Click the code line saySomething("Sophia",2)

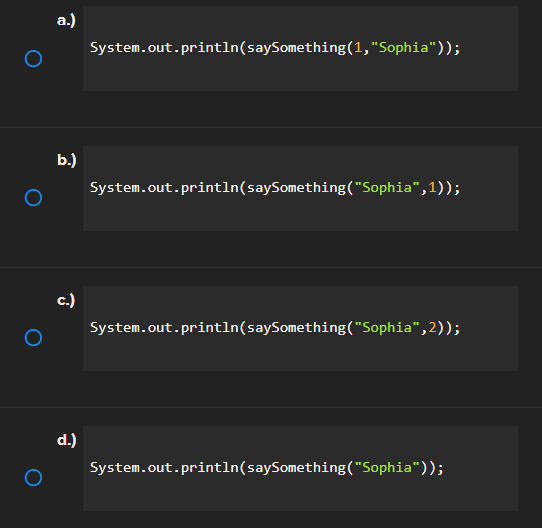(275, 328)
